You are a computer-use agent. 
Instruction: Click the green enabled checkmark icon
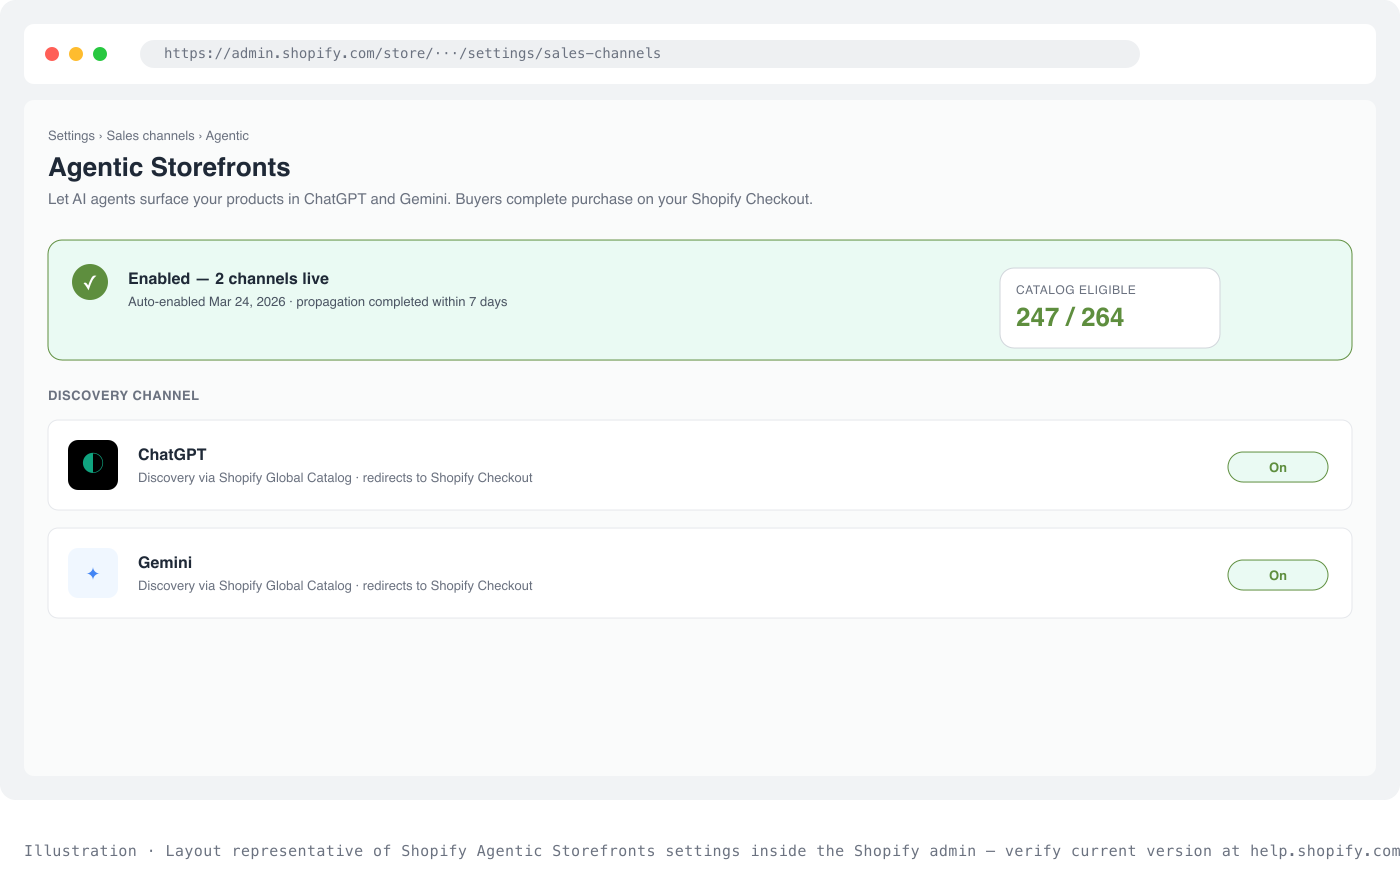[x=90, y=282]
